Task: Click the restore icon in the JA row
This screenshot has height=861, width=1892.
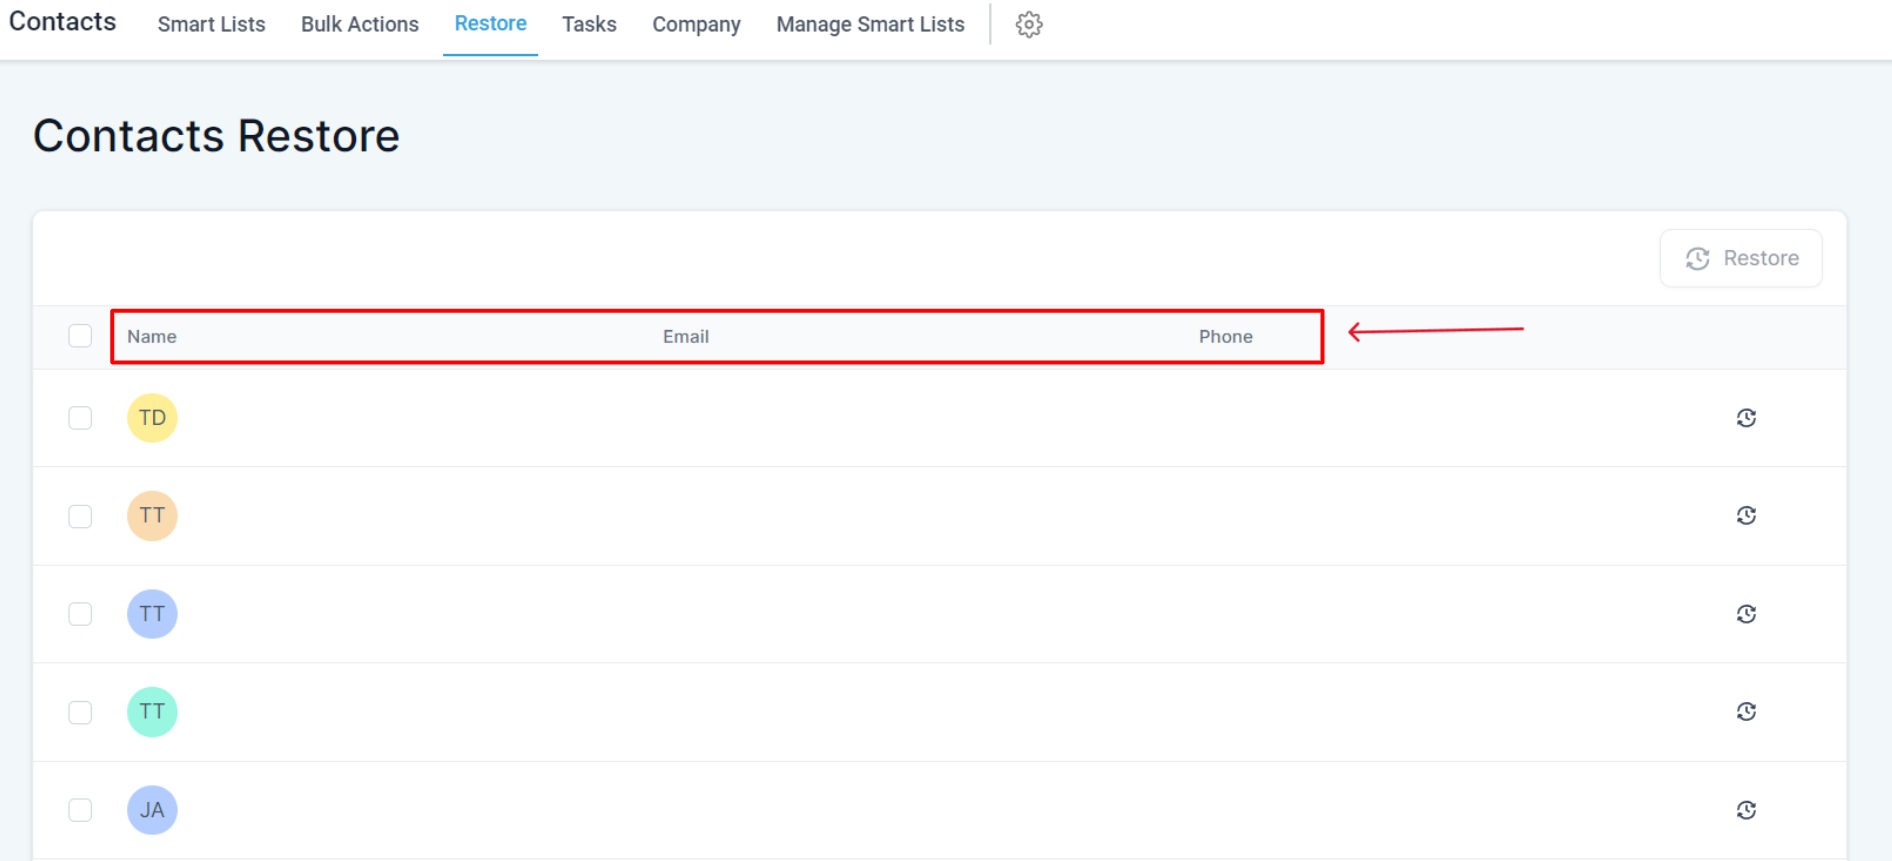Action: click(x=1746, y=810)
